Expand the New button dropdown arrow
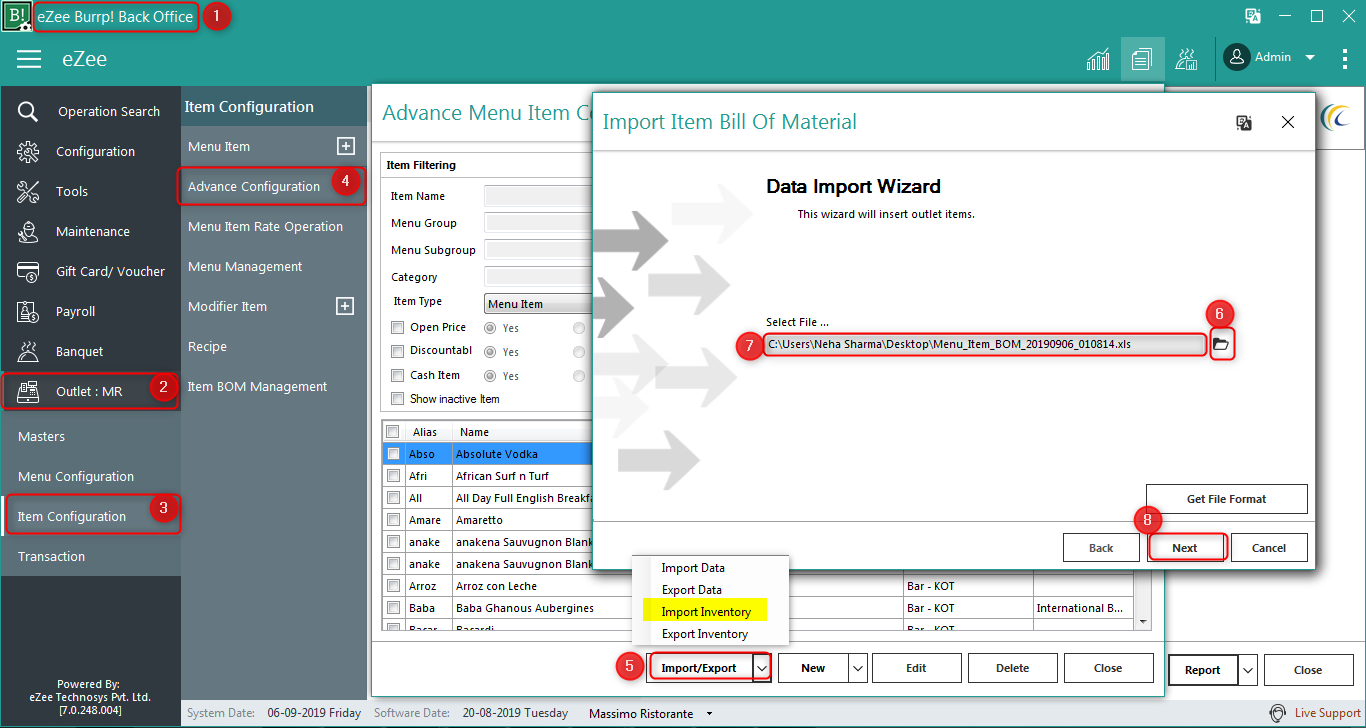The image size is (1366, 728). coord(858,668)
